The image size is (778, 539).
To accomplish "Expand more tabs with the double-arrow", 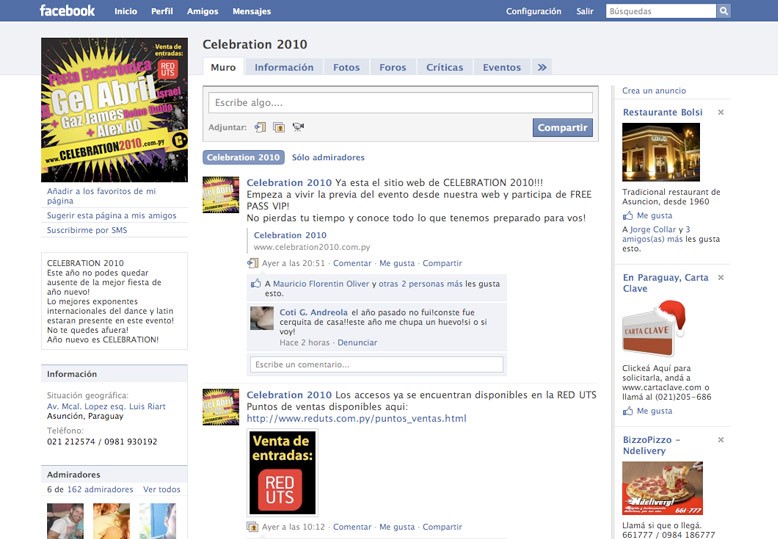I will point(542,67).
